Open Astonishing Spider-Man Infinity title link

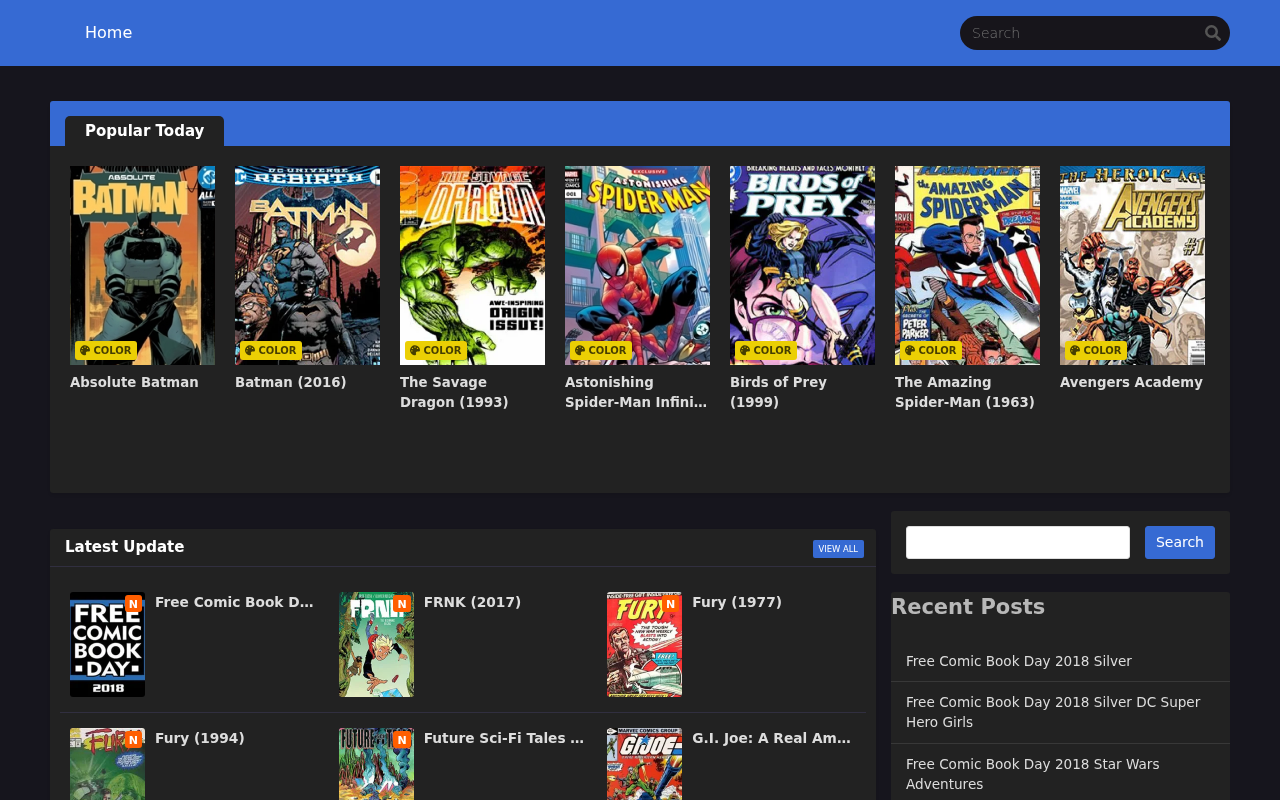point(636,392)
